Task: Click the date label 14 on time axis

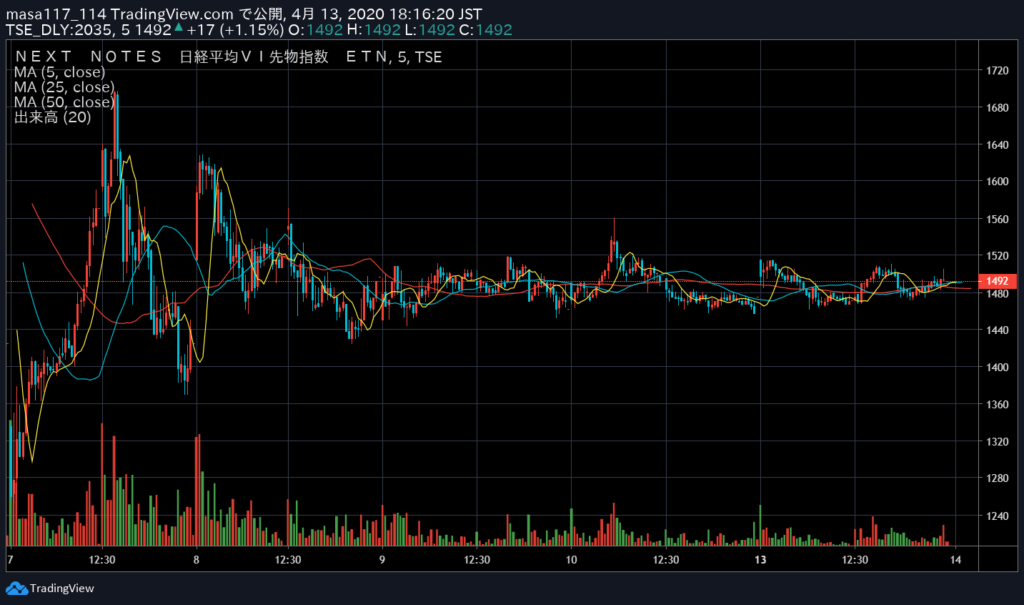Action: [955, 560]
